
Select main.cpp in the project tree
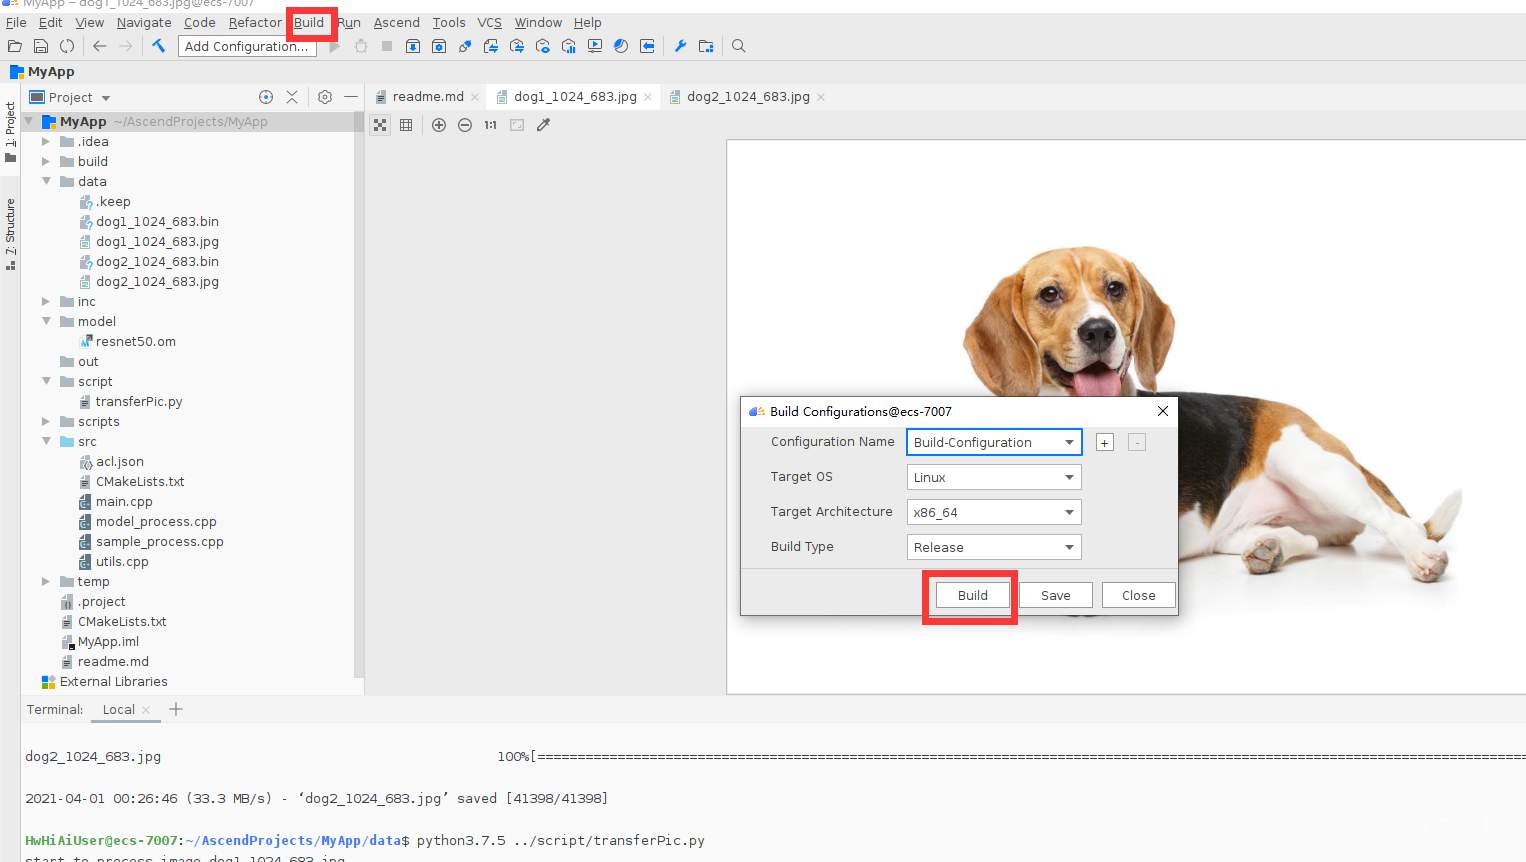tap(124, 501)
